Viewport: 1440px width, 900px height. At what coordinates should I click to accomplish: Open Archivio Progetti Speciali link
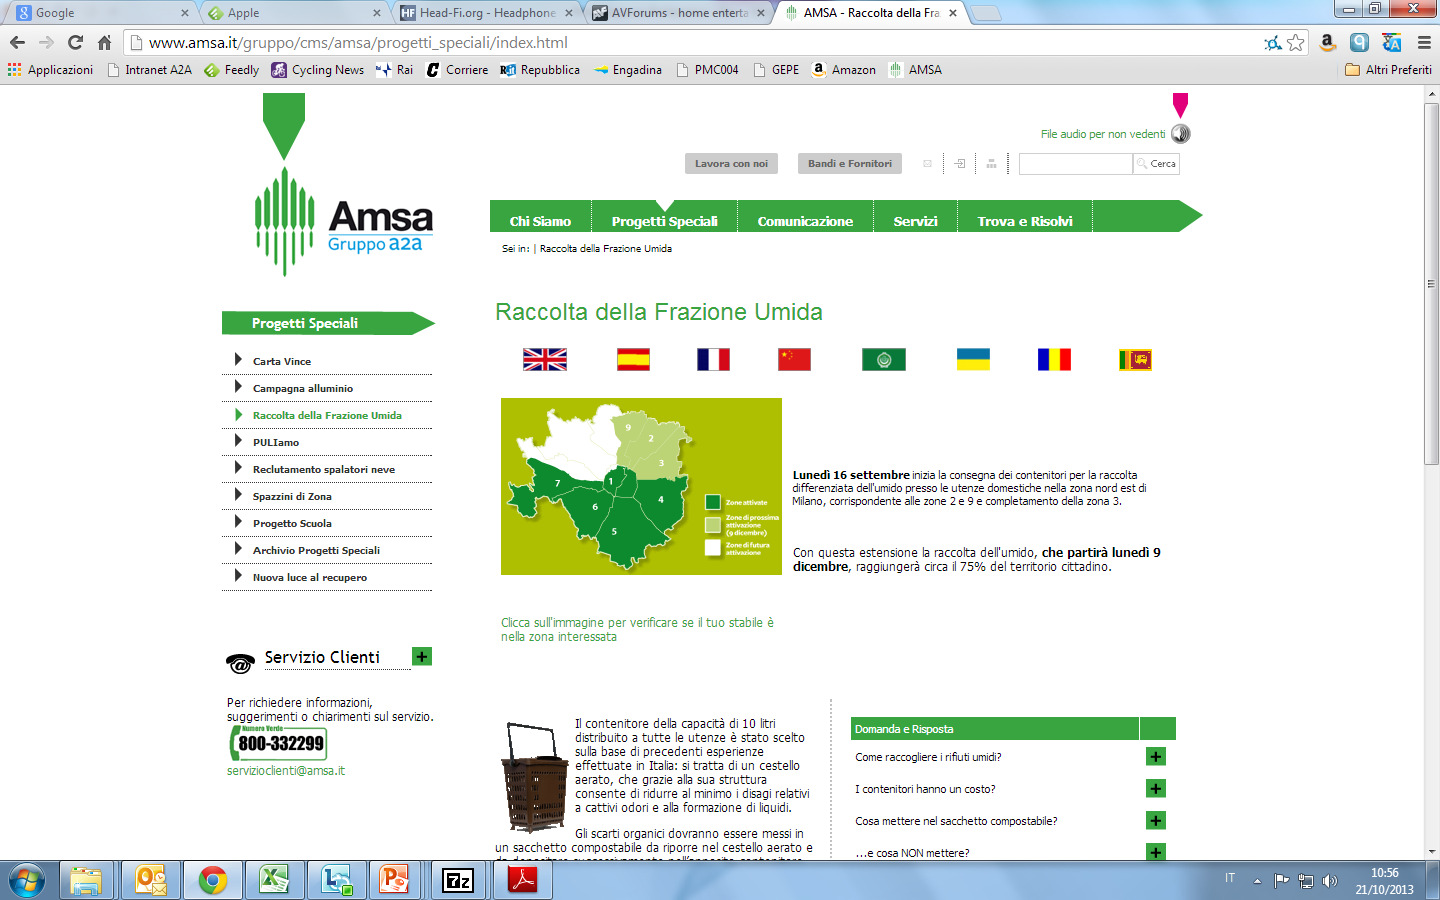pos(316,550)
